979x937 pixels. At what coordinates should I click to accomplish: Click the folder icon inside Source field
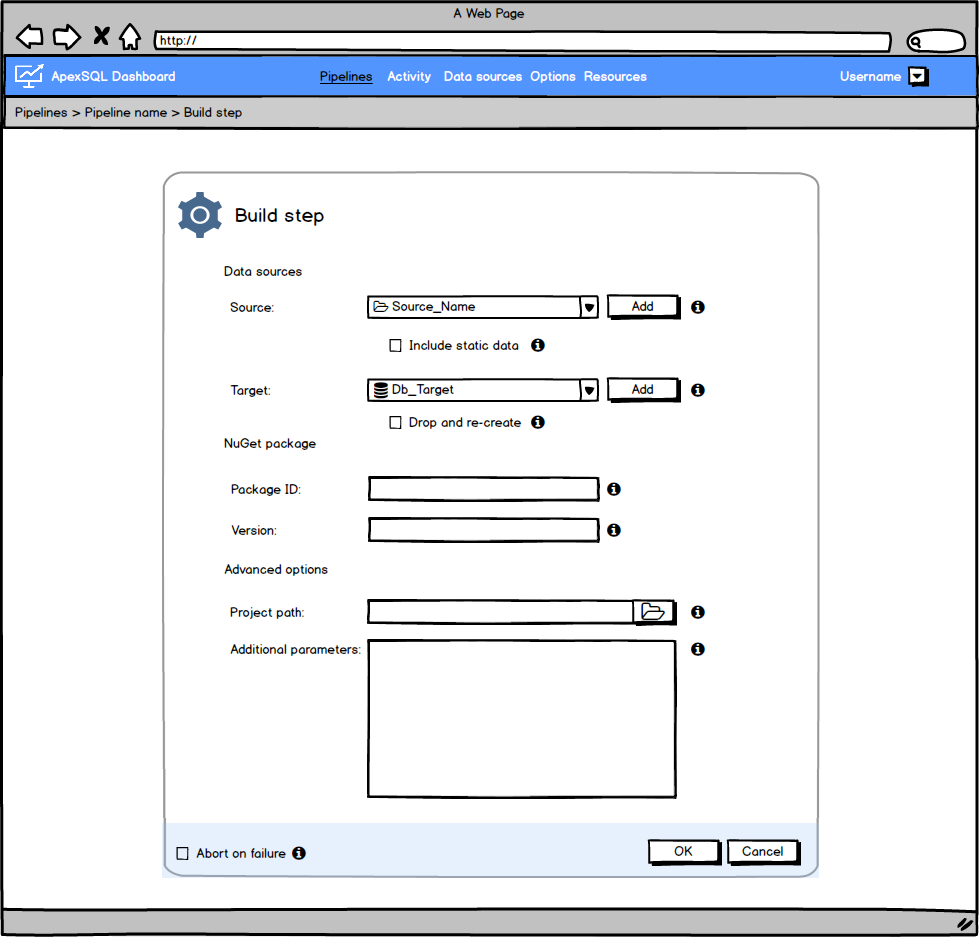pos(381,306)
